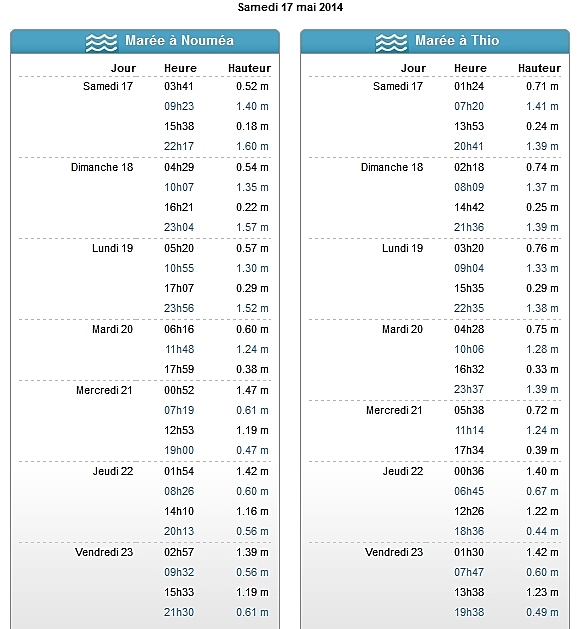This screenshot has height=629, width=580.
Task: Select the Marée à Nouméa panel title
Action: [x=179, y=41]
